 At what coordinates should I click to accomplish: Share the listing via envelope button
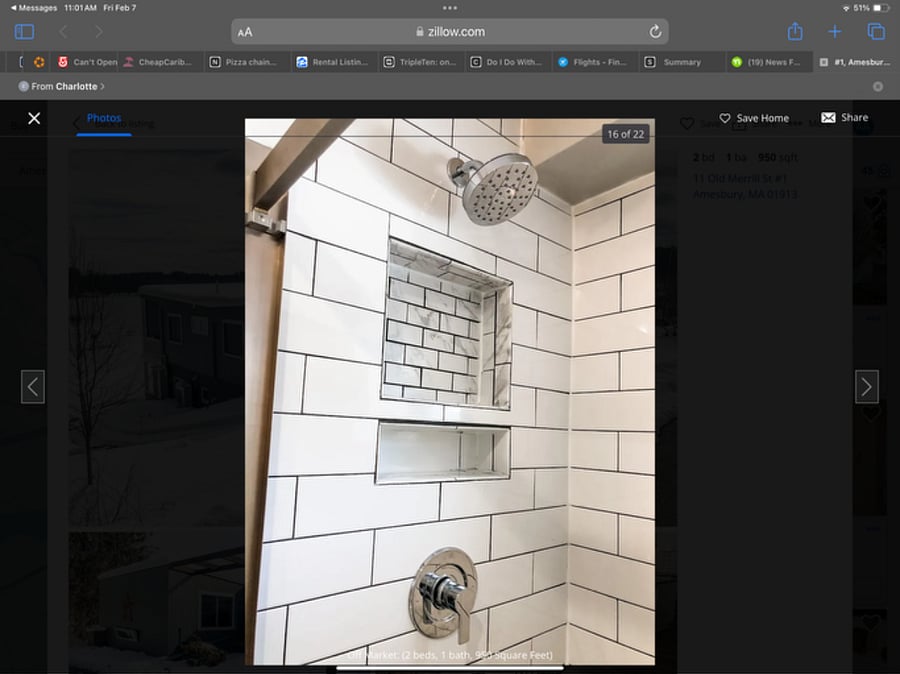pyautogui.click(x=844, y=117)
